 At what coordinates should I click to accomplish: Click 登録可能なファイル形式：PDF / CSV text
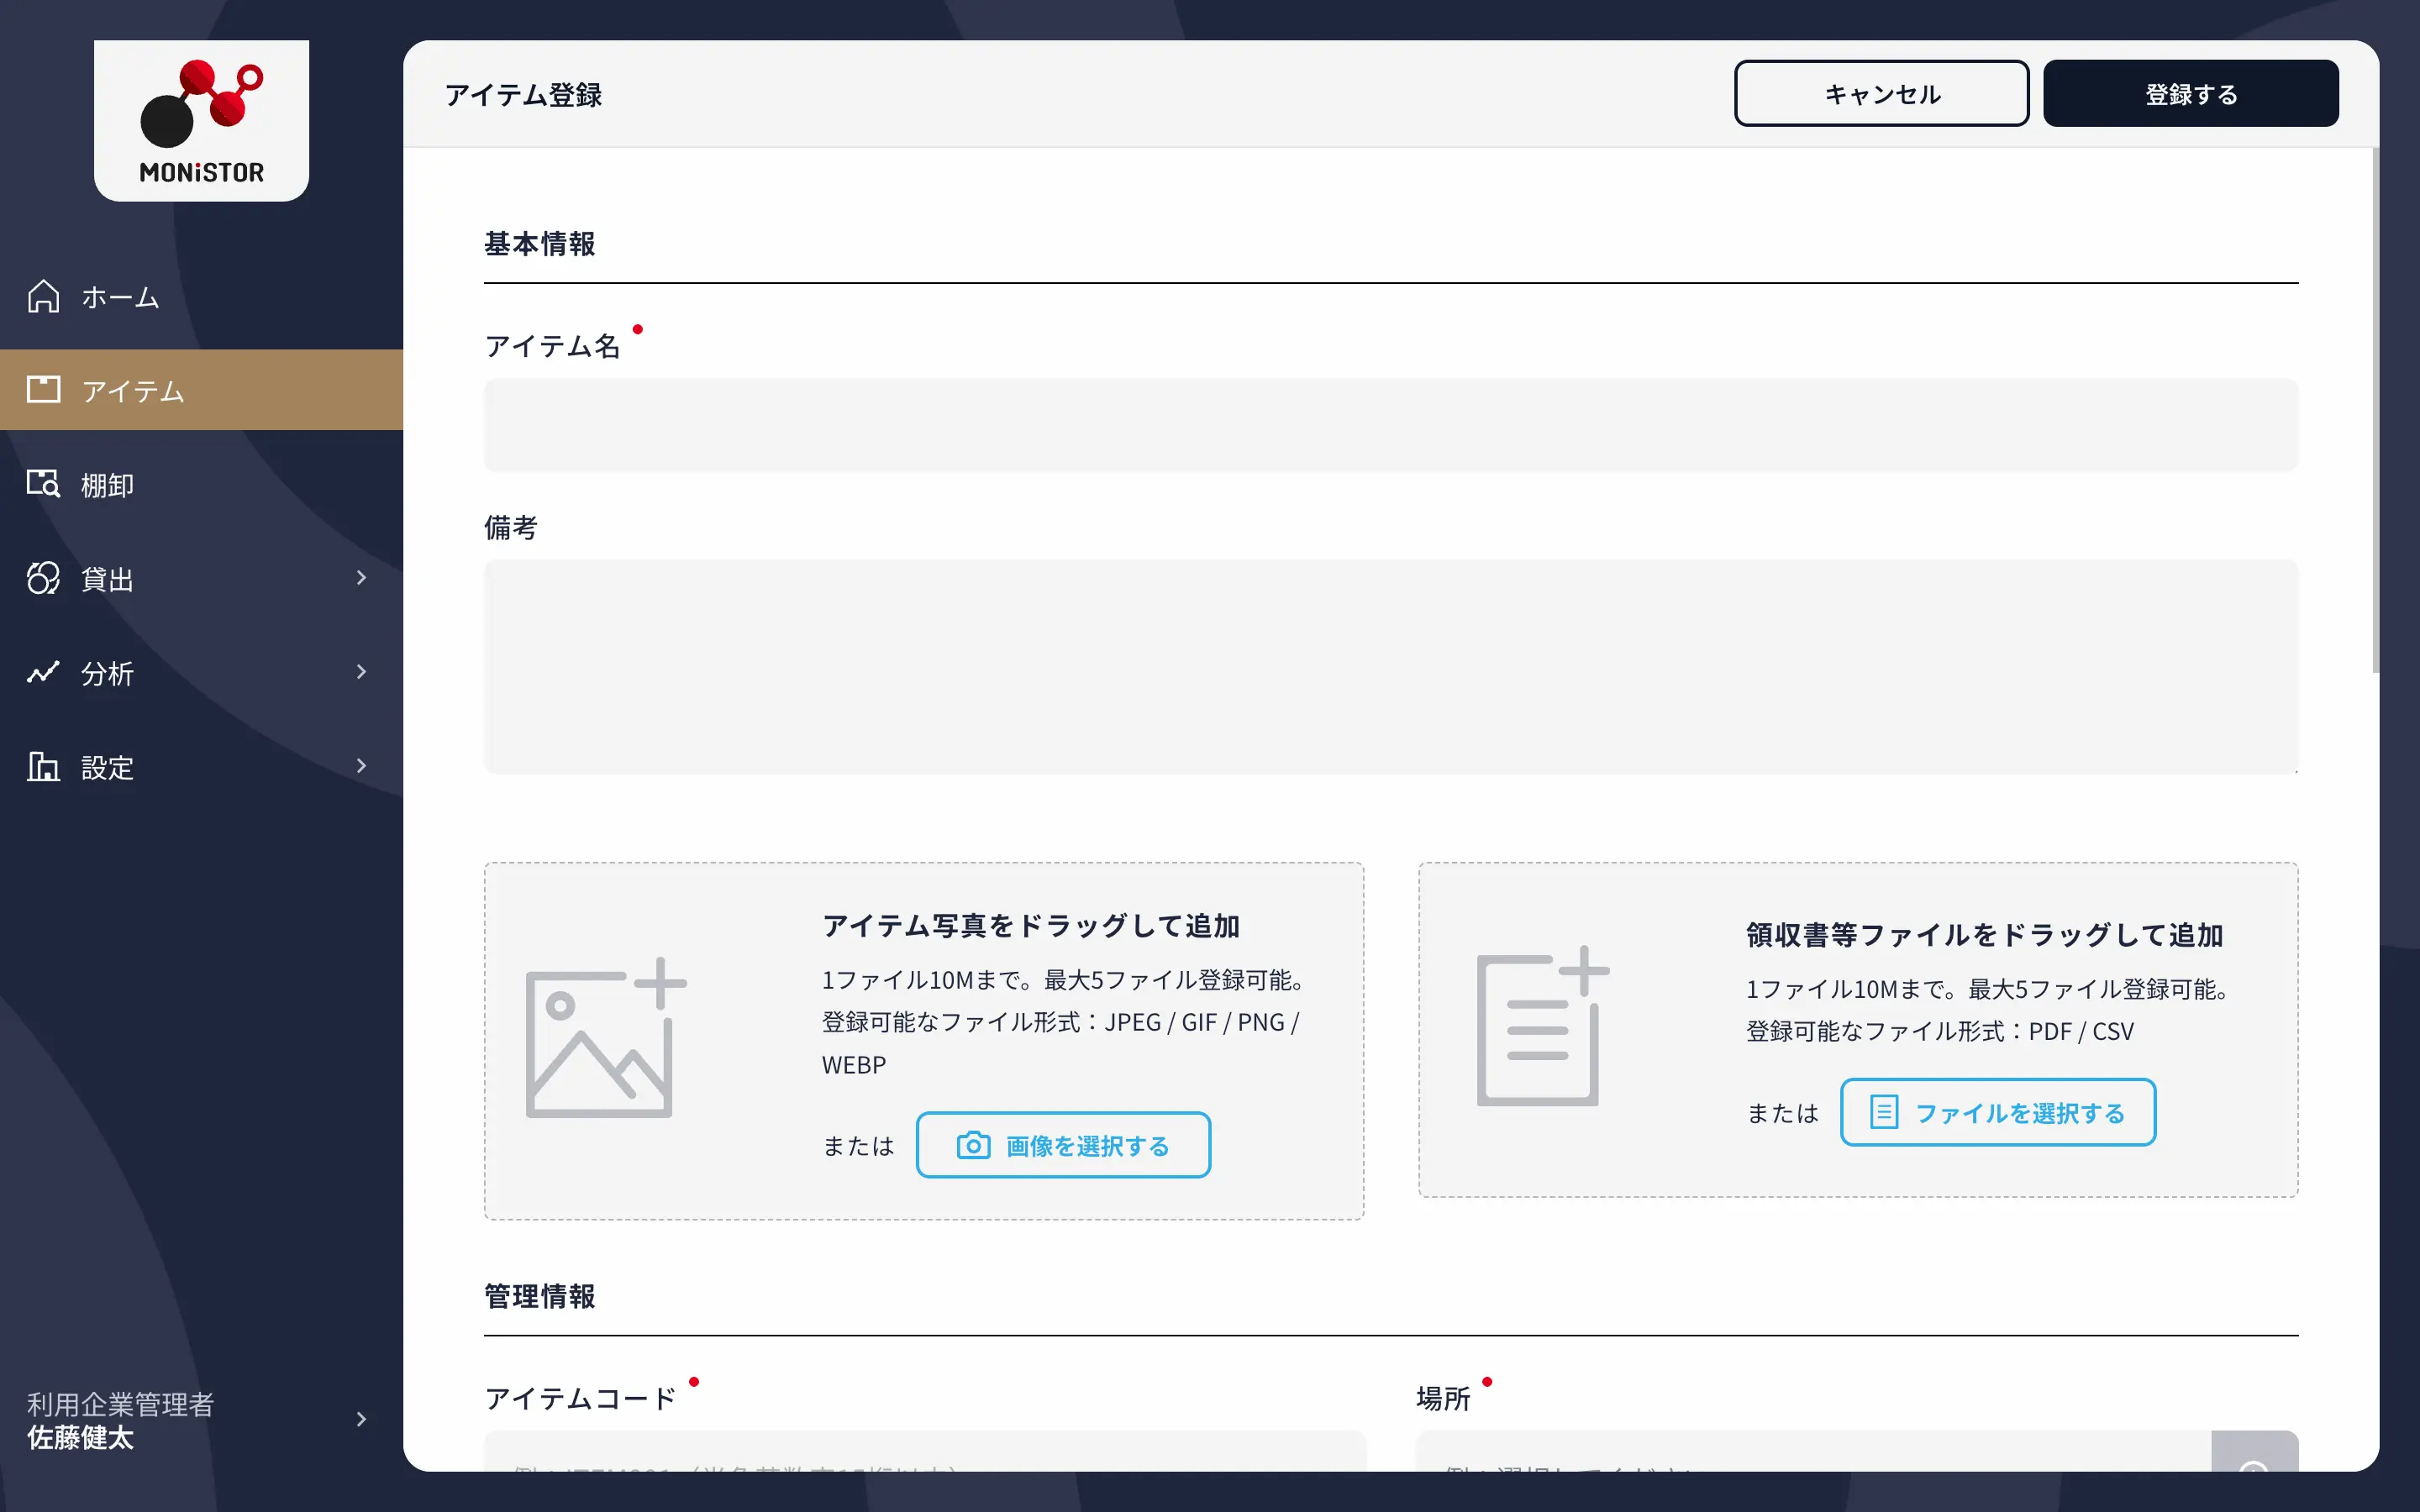1940,1031
